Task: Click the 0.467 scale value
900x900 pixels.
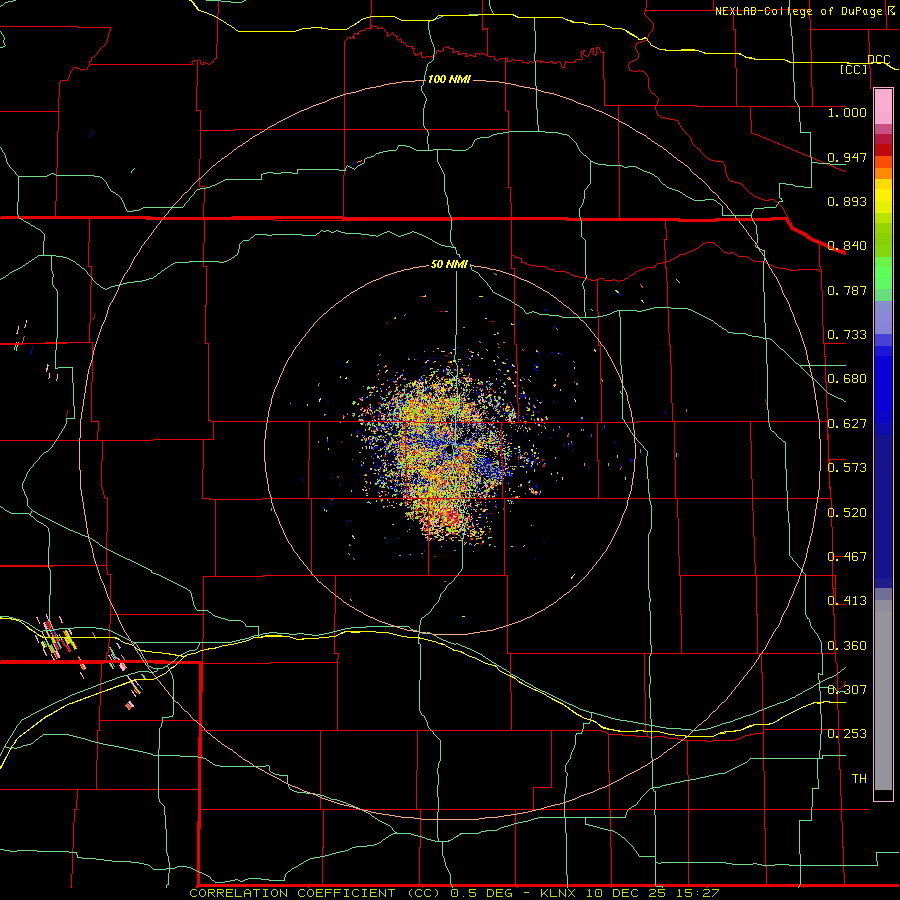Action: pos(847,557)
